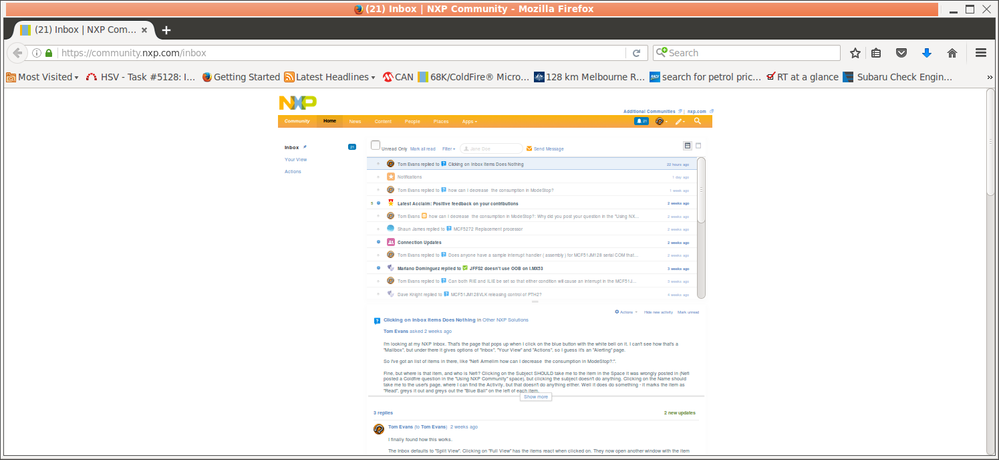Click the Jane Doe name filter field
The height and width of the screenshot is (460, 999).
coord(491,148)
